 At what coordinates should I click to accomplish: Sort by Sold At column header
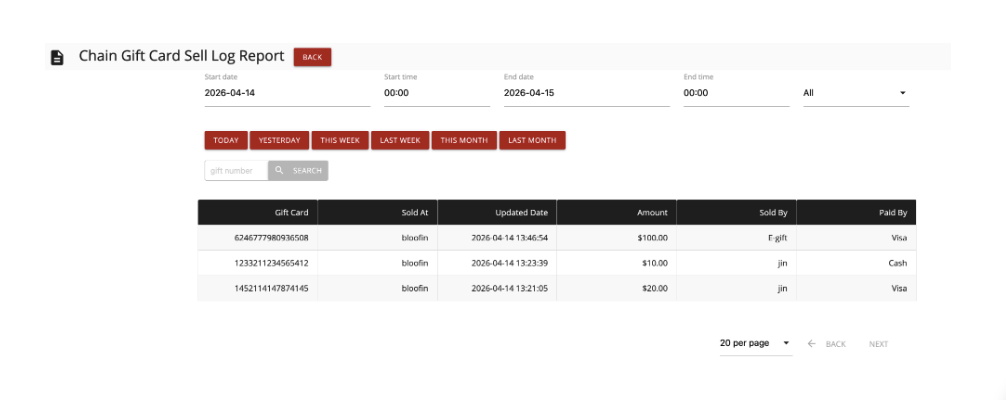[x=377, y=213]
